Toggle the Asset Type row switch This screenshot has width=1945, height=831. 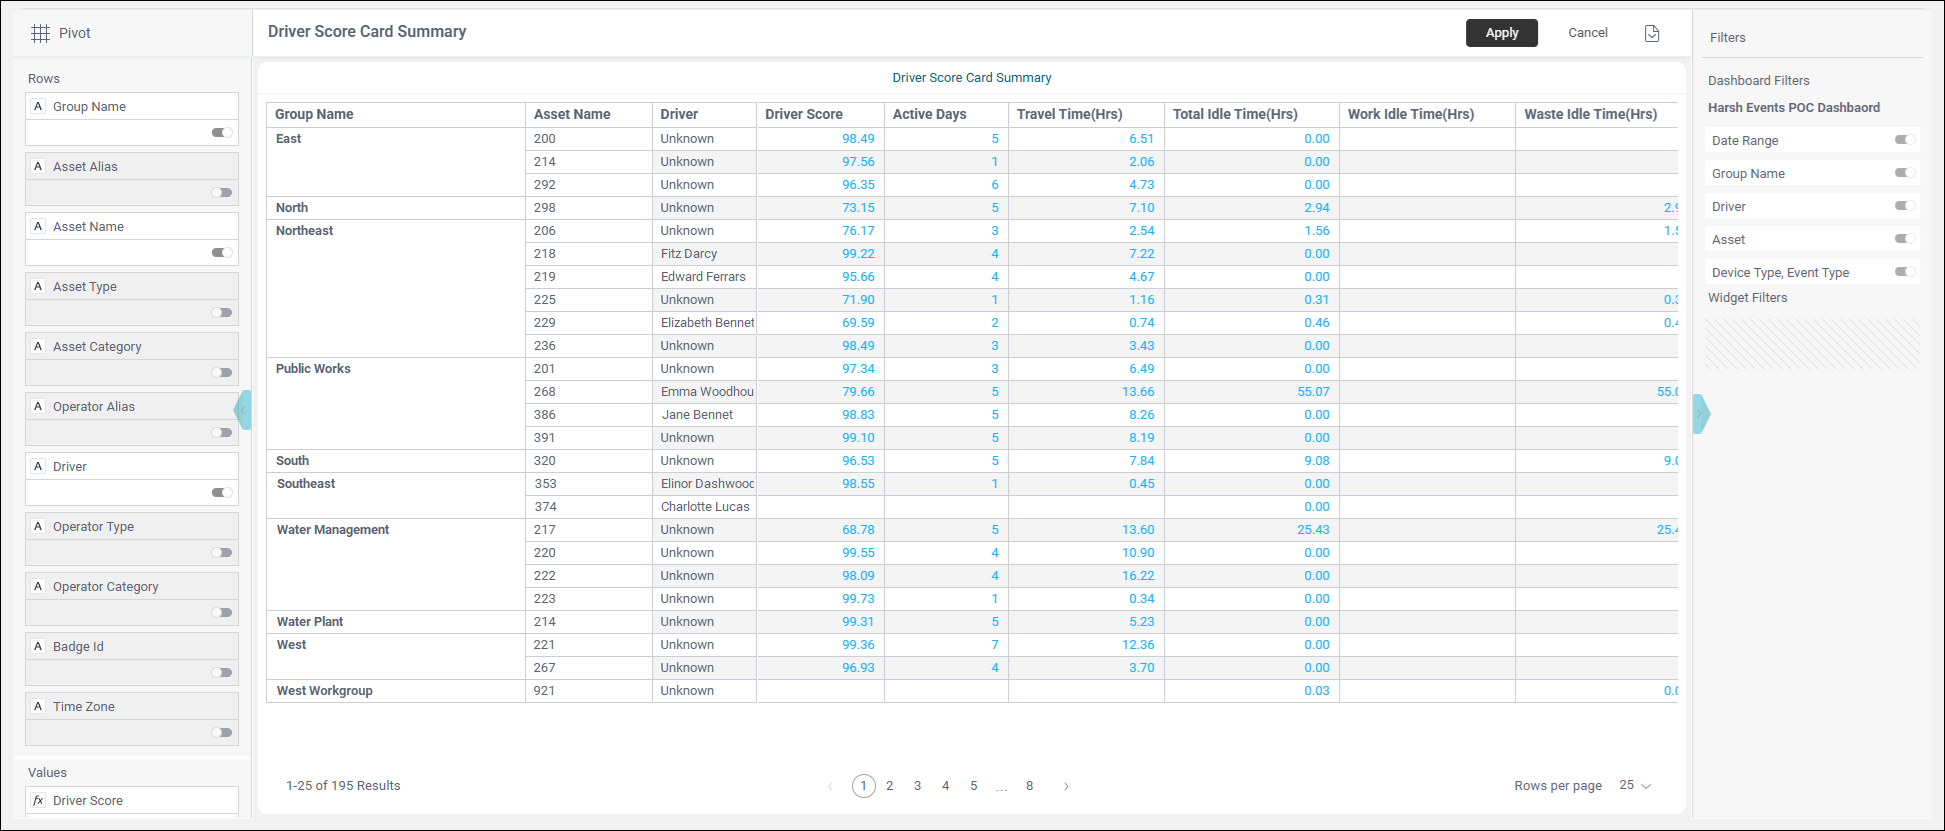[222, 312]
